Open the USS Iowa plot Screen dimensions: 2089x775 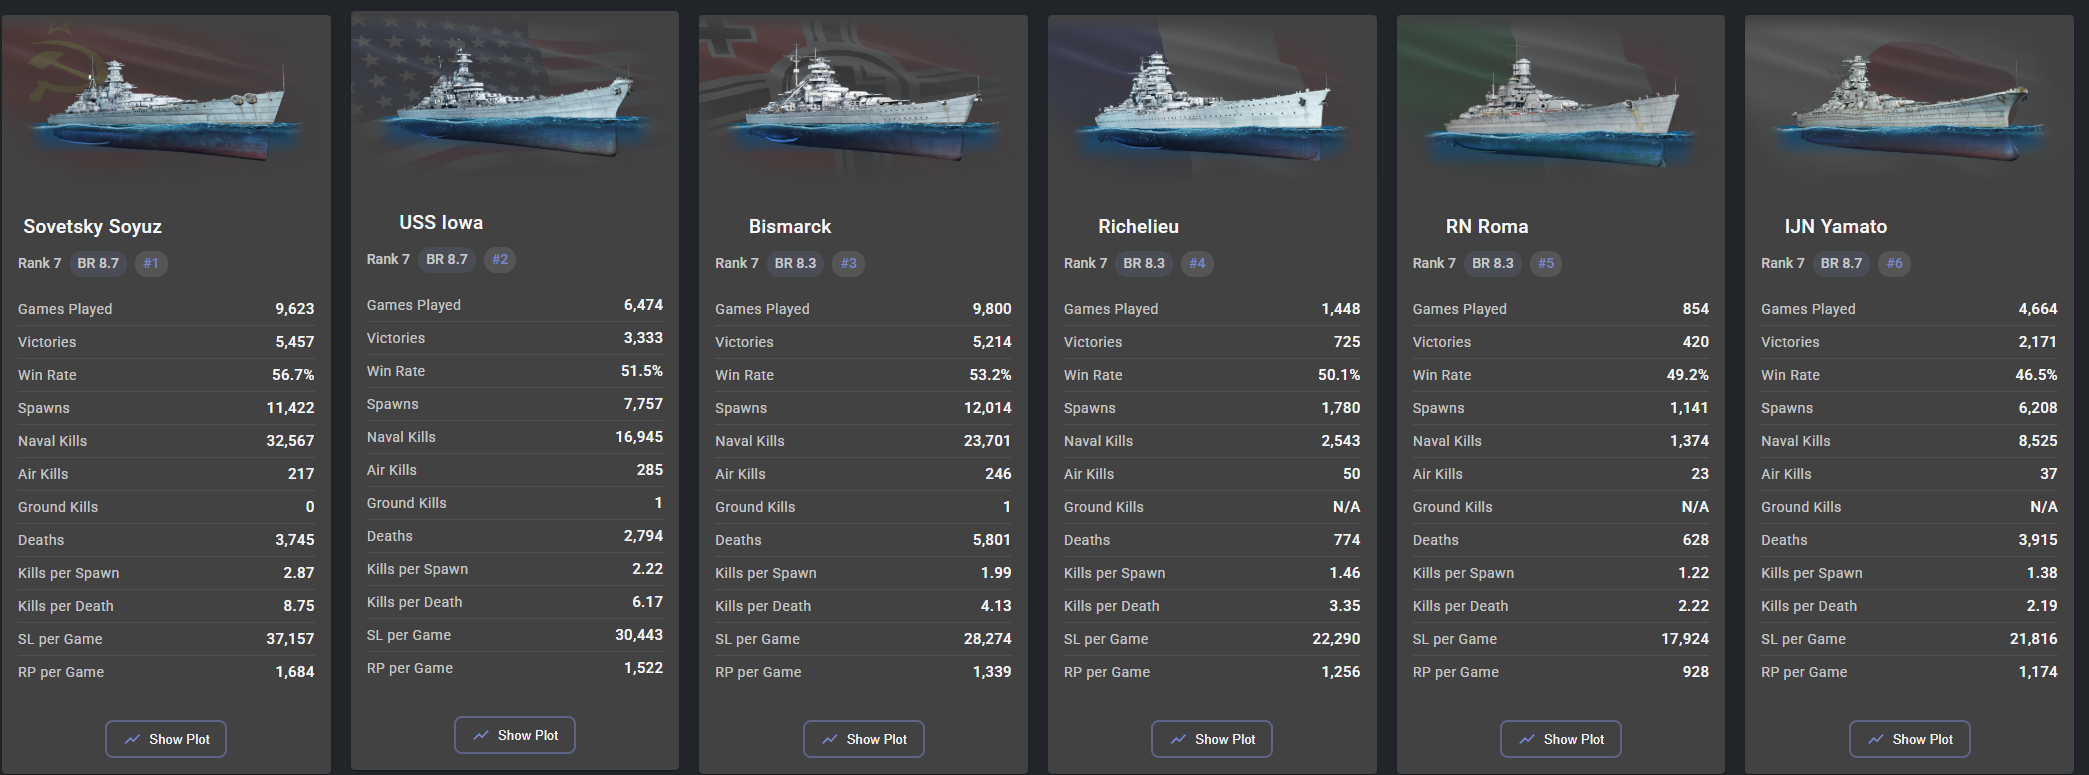[x=515, y=735]
